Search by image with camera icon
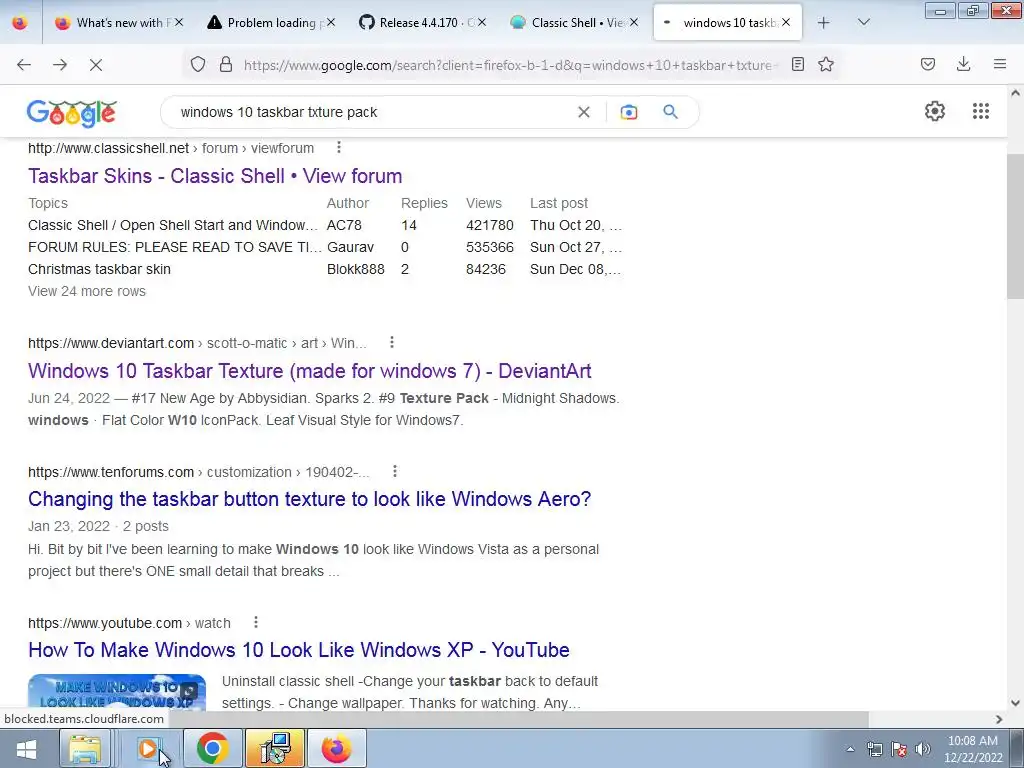This screenshot has height=768, width=1024. [629, 112]
